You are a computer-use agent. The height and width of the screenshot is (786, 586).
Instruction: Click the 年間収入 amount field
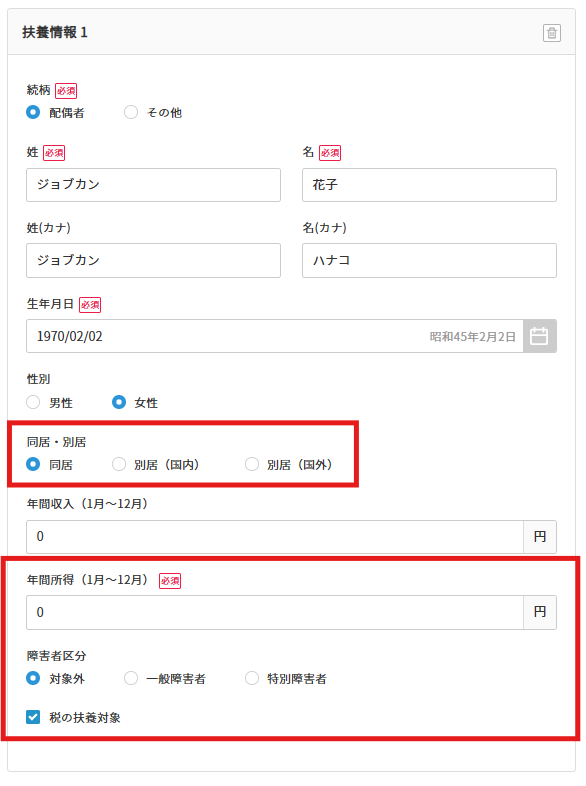pyautogui.click(x=275, y=537)
